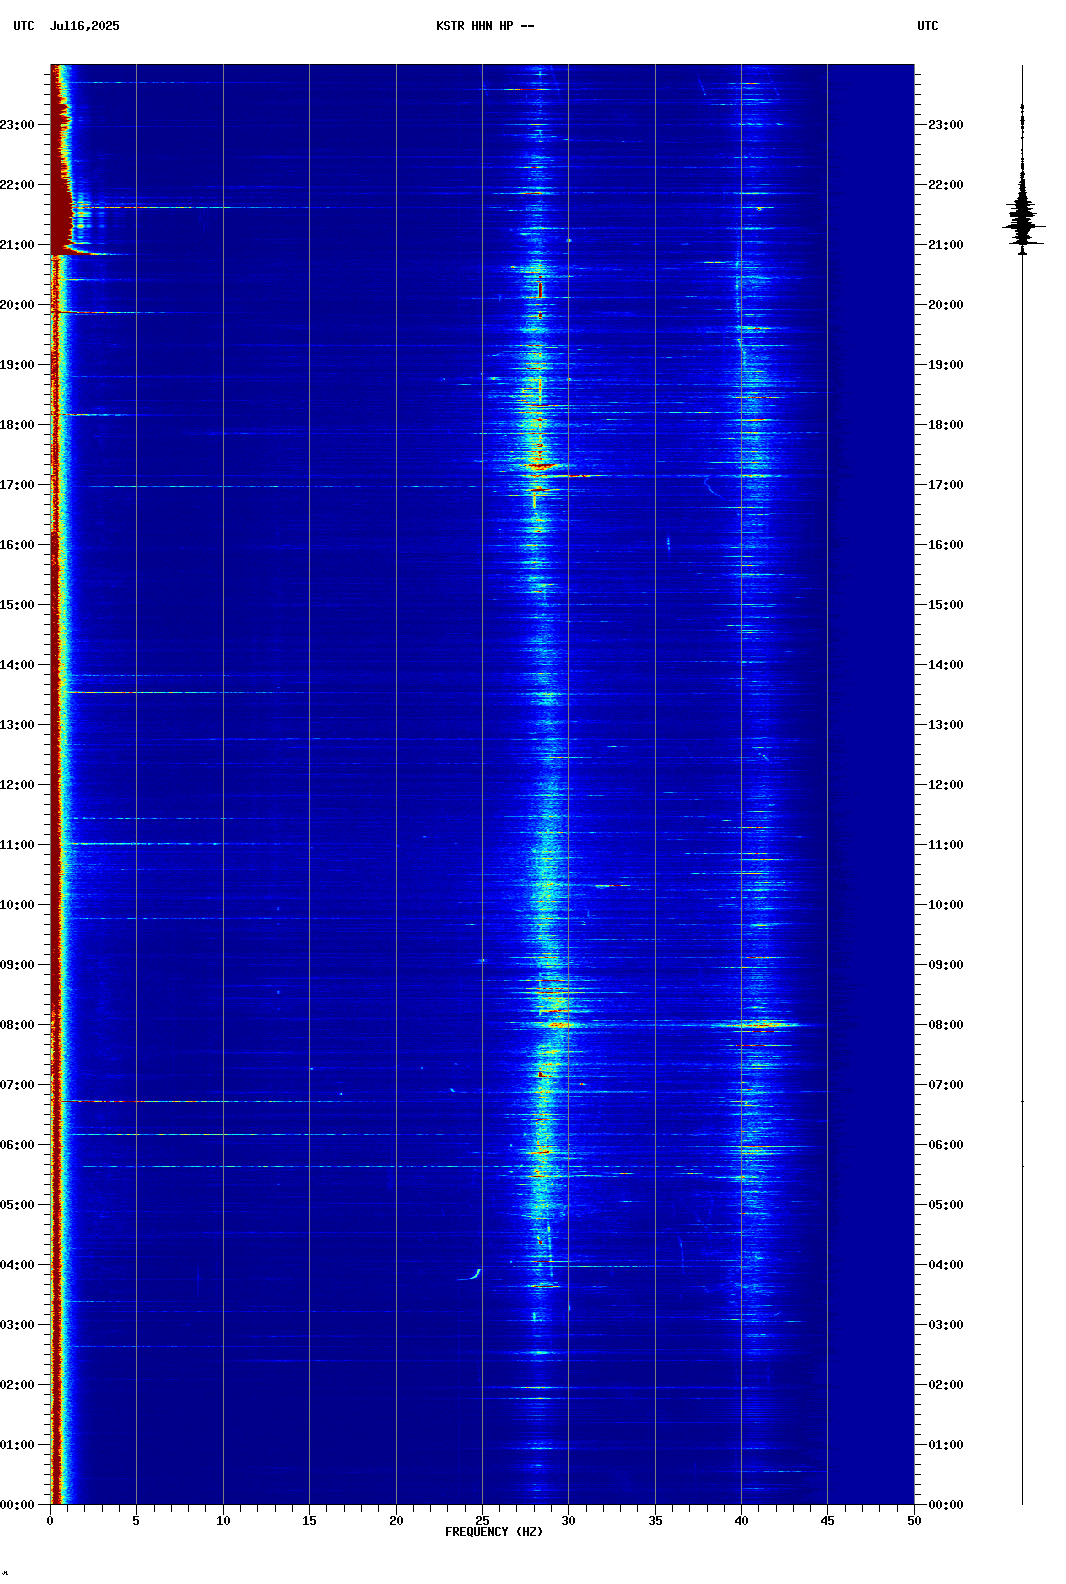Click the top-left 'UTC' label

coord(24,26)
